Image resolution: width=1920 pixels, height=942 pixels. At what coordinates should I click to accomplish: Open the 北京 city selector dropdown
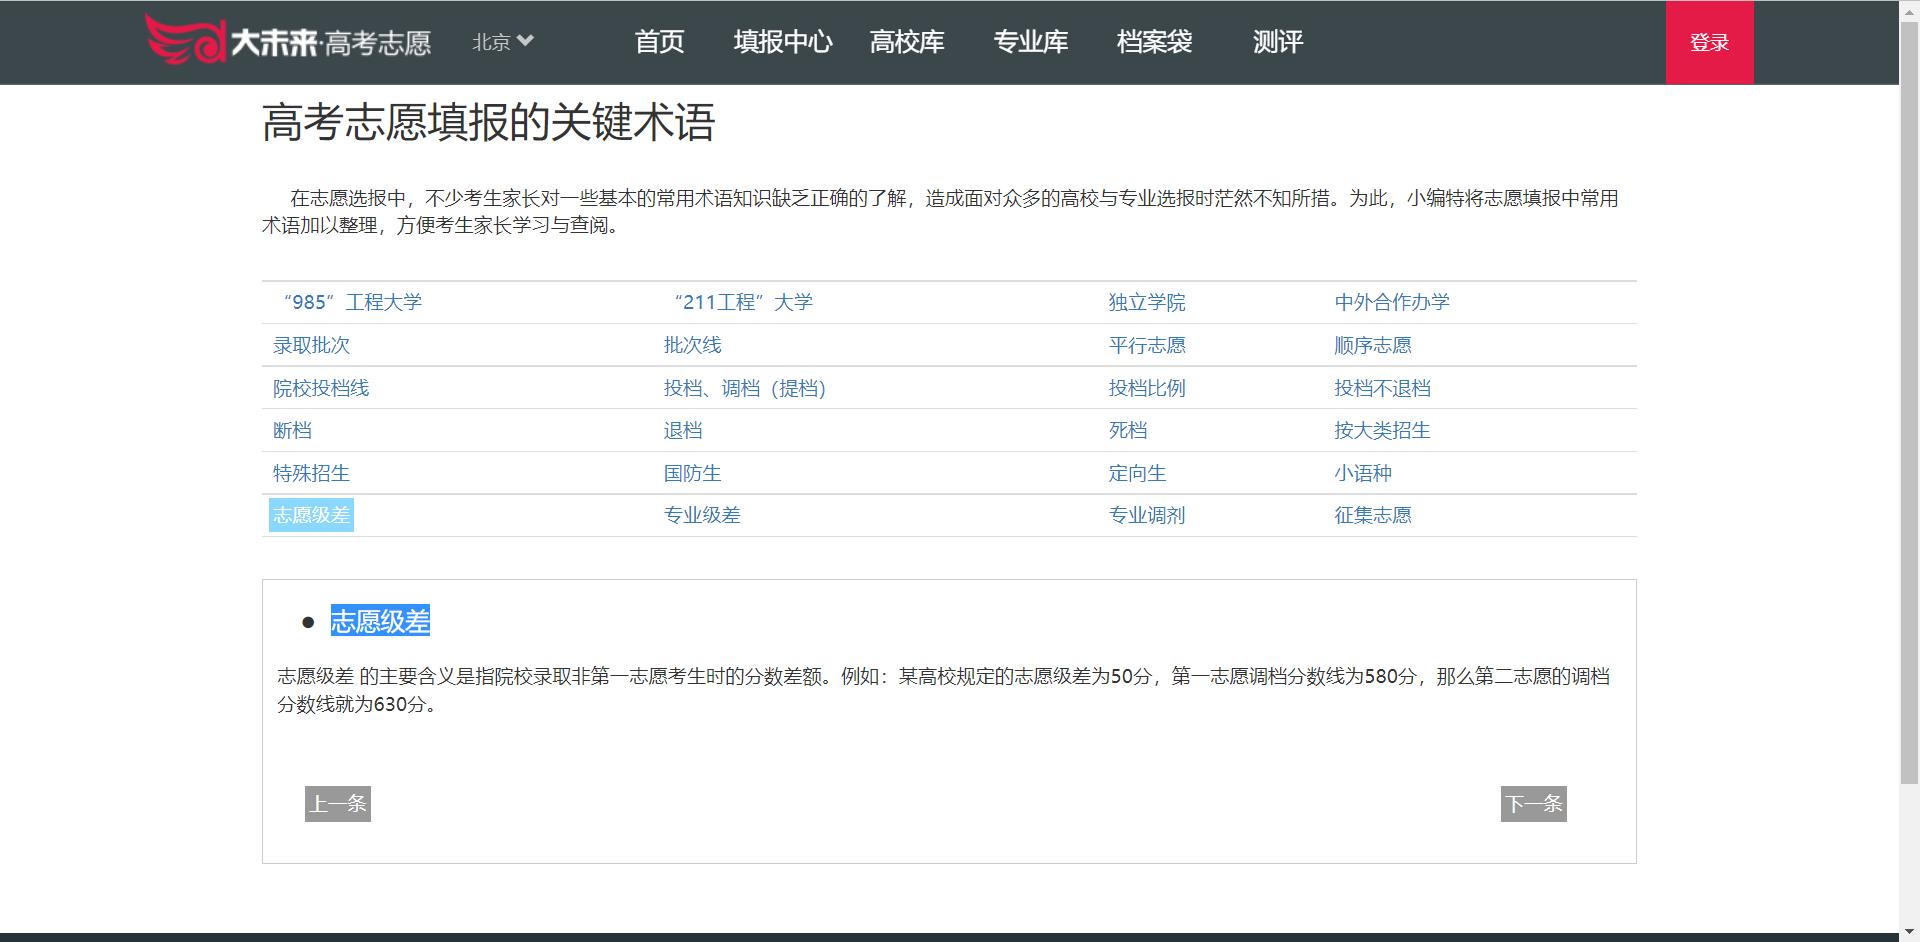(x=500, y=42)
